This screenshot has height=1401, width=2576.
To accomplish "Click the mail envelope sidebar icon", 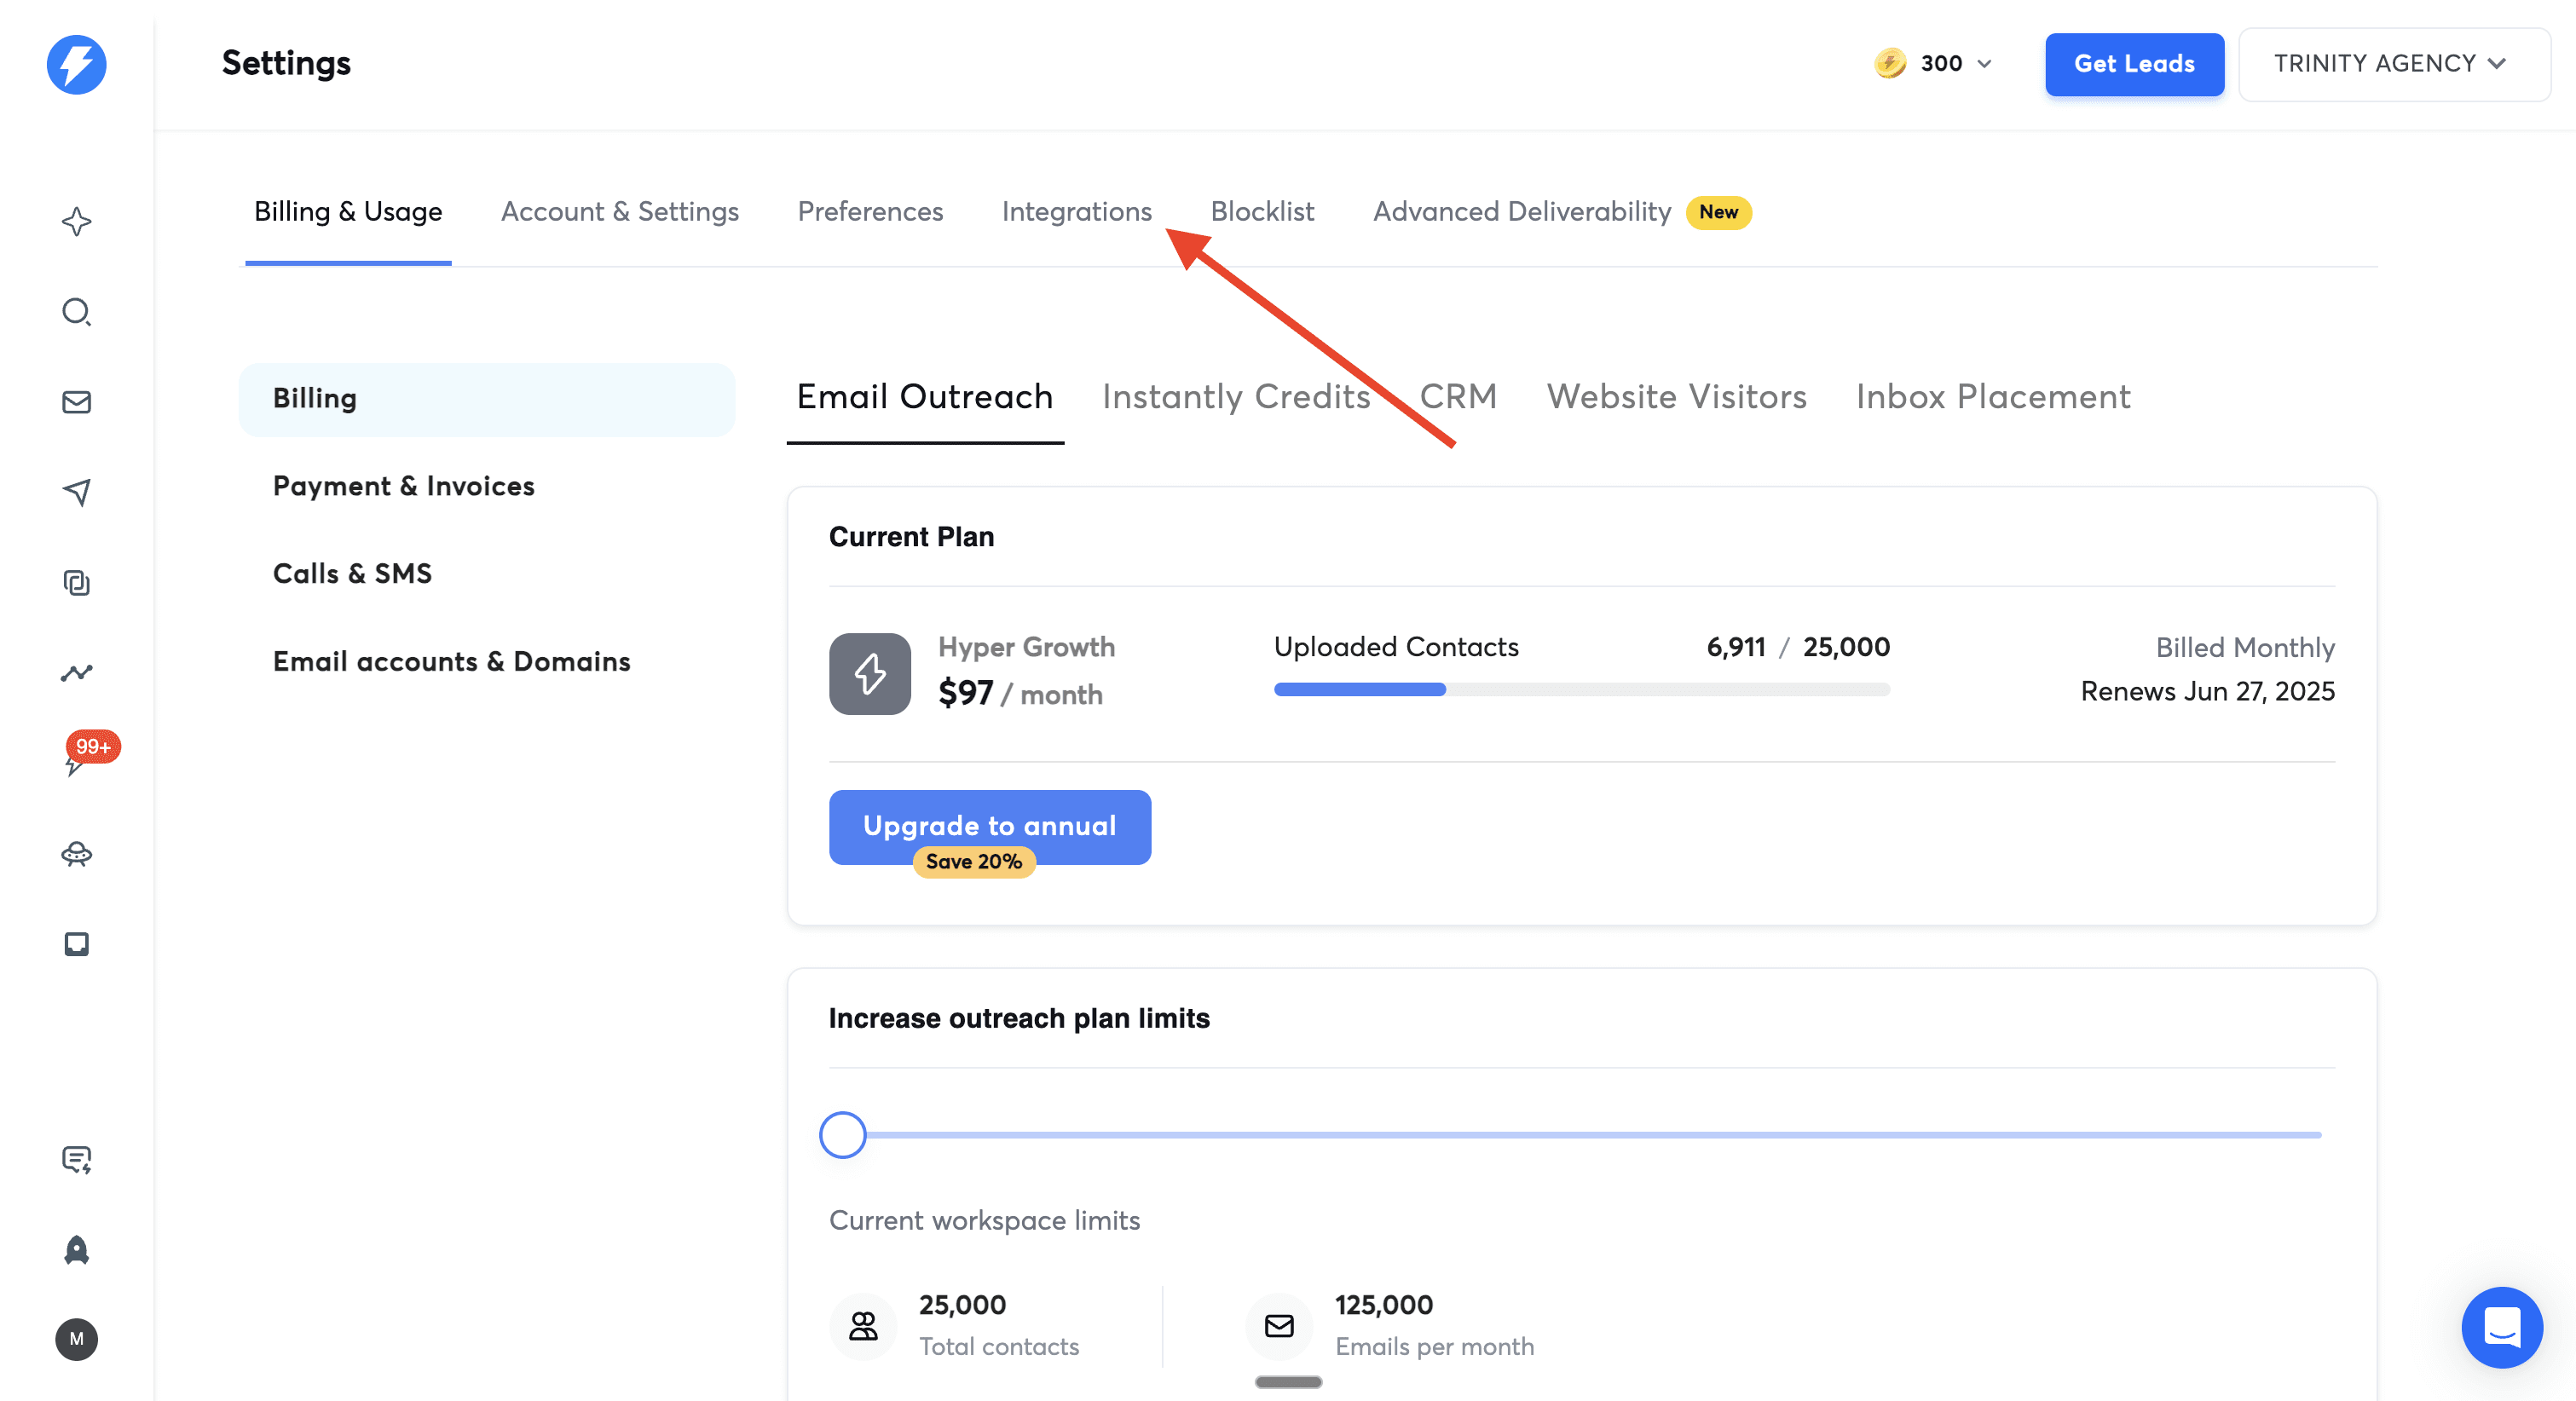I will click(x=76, y=402).
